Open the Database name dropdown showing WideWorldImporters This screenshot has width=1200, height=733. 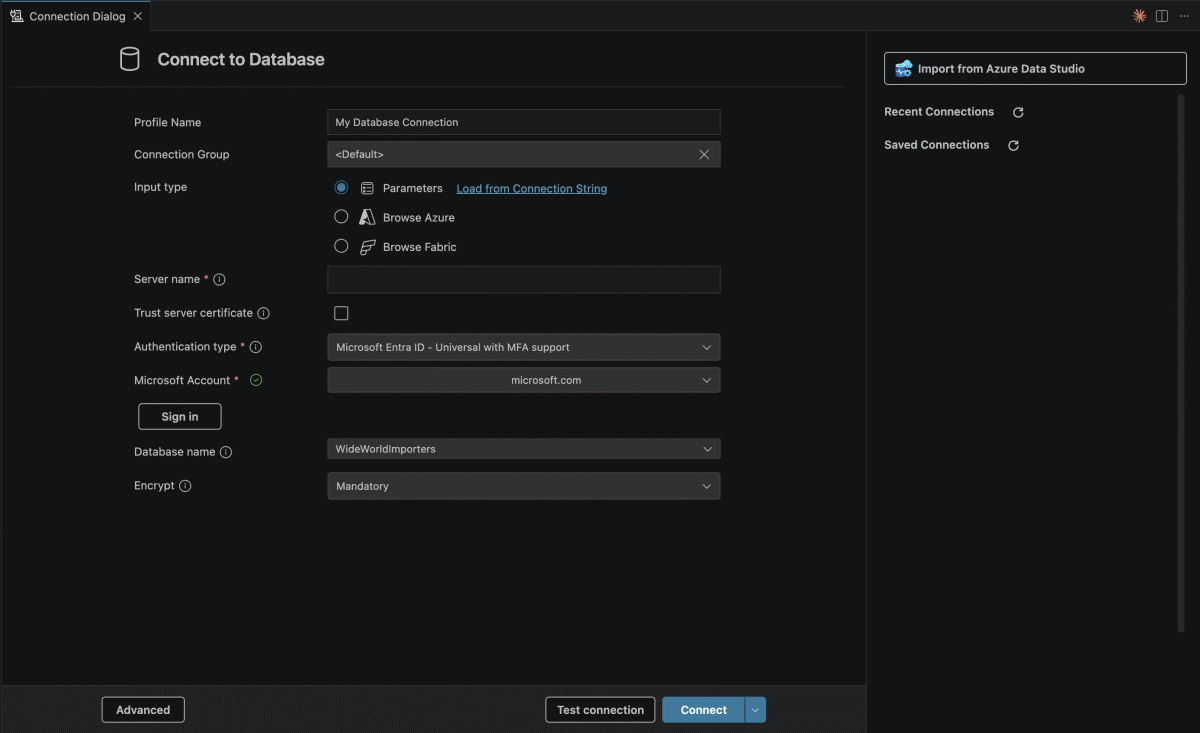[523, 449]
